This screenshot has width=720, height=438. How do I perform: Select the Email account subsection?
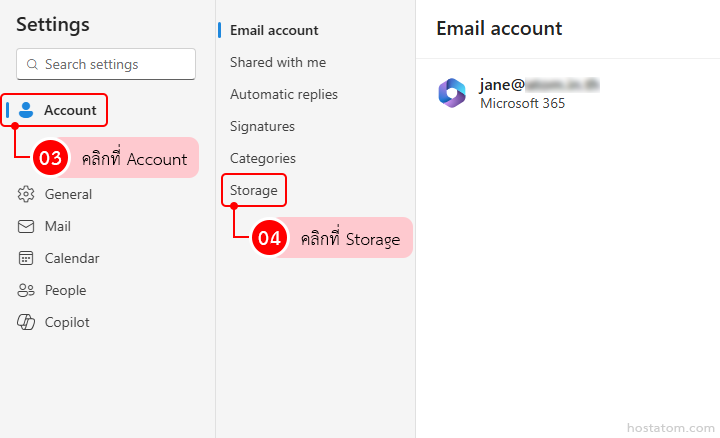(274, 30)
